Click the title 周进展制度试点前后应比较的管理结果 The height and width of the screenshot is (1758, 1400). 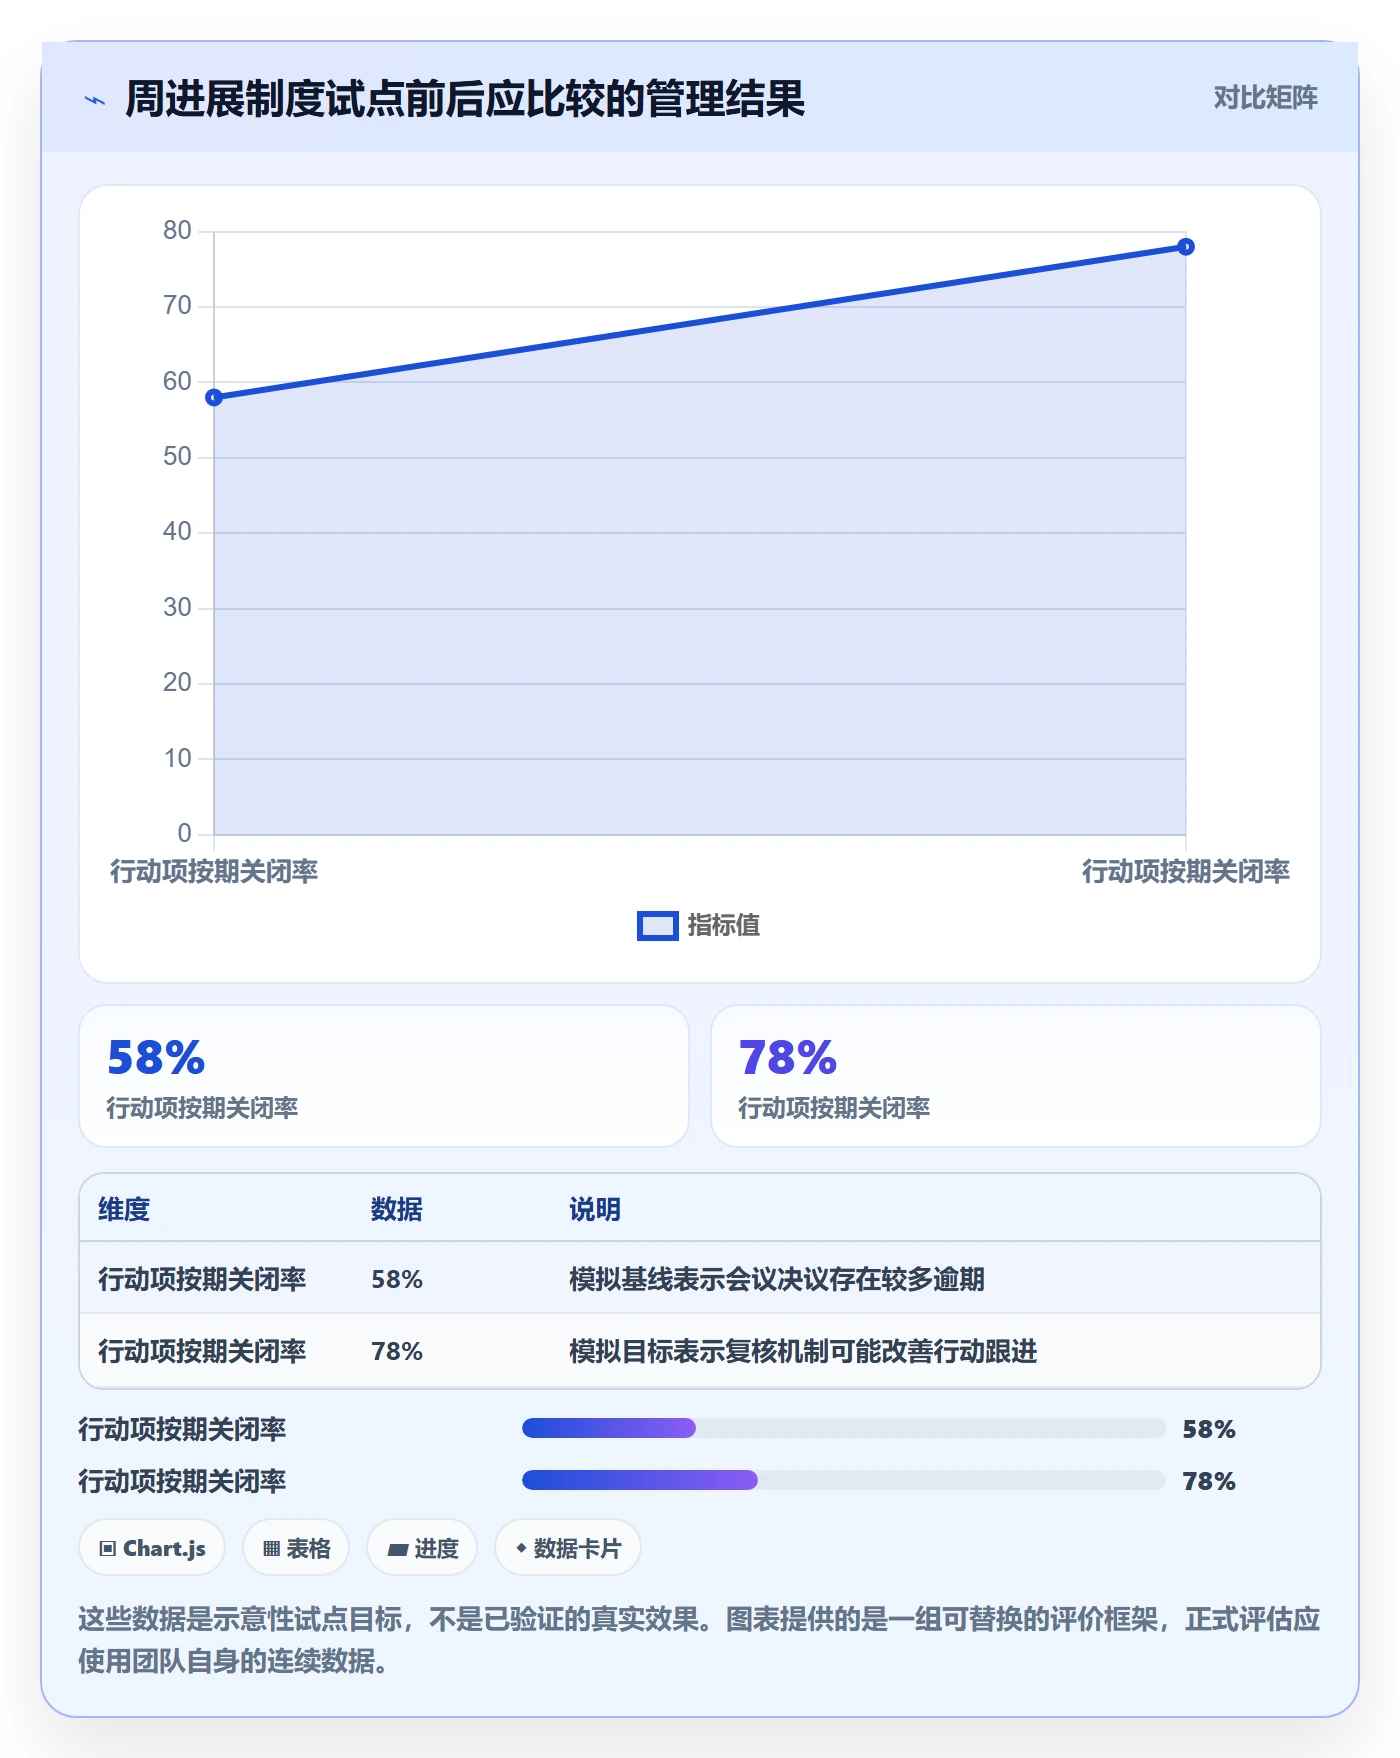coord(465,99)
